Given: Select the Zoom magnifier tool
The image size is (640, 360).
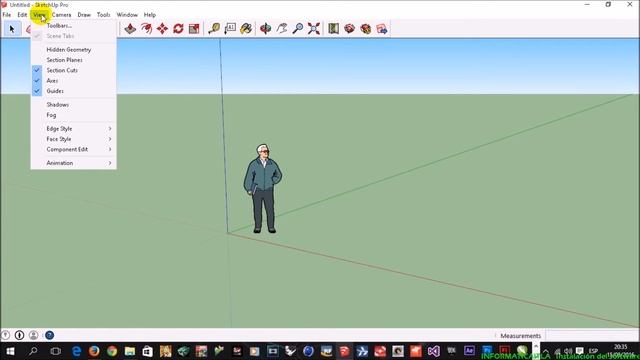Looking at the screenshot, I should point(298,29).
